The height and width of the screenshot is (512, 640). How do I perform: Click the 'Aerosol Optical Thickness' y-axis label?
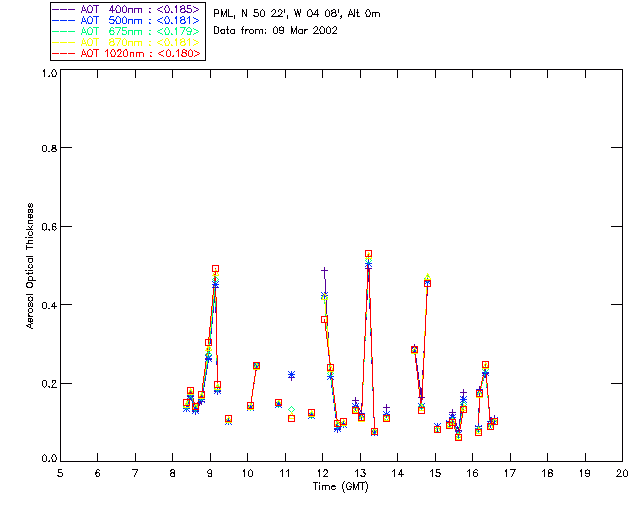point(31,266)
